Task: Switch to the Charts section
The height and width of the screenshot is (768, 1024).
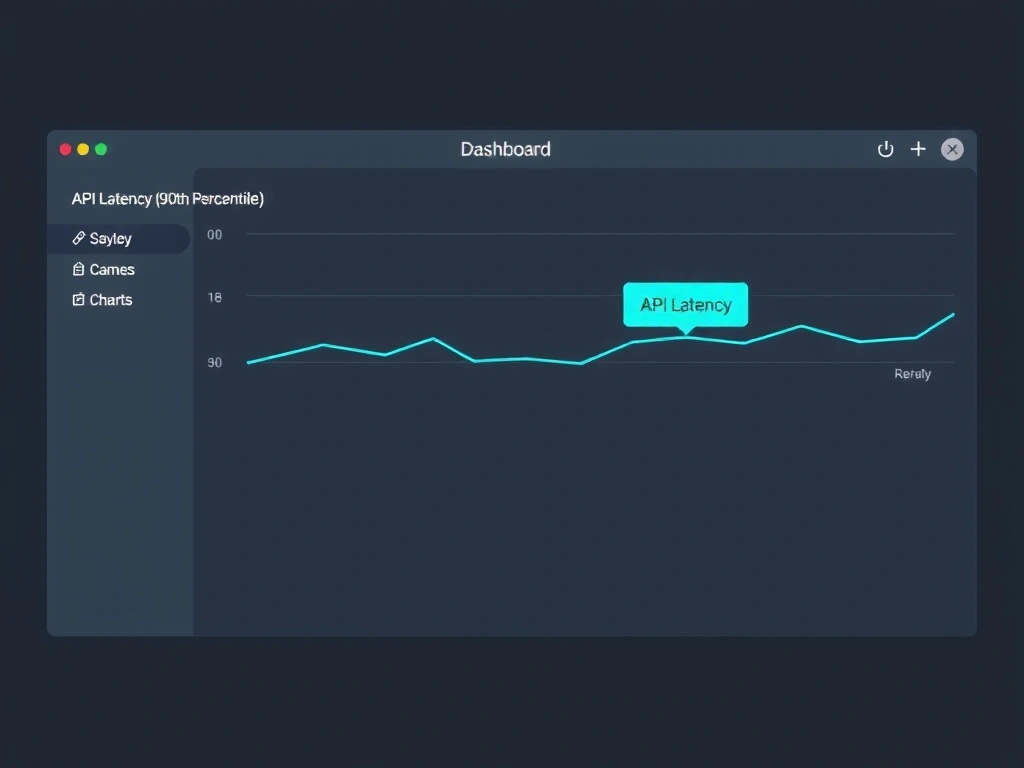Action: 110,299
